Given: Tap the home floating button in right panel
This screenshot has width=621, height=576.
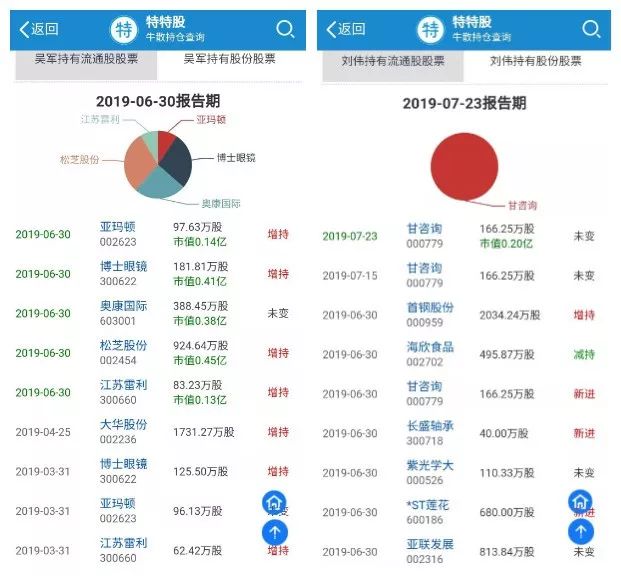Looking at the screenshot, I should click(x=581, y=502).
